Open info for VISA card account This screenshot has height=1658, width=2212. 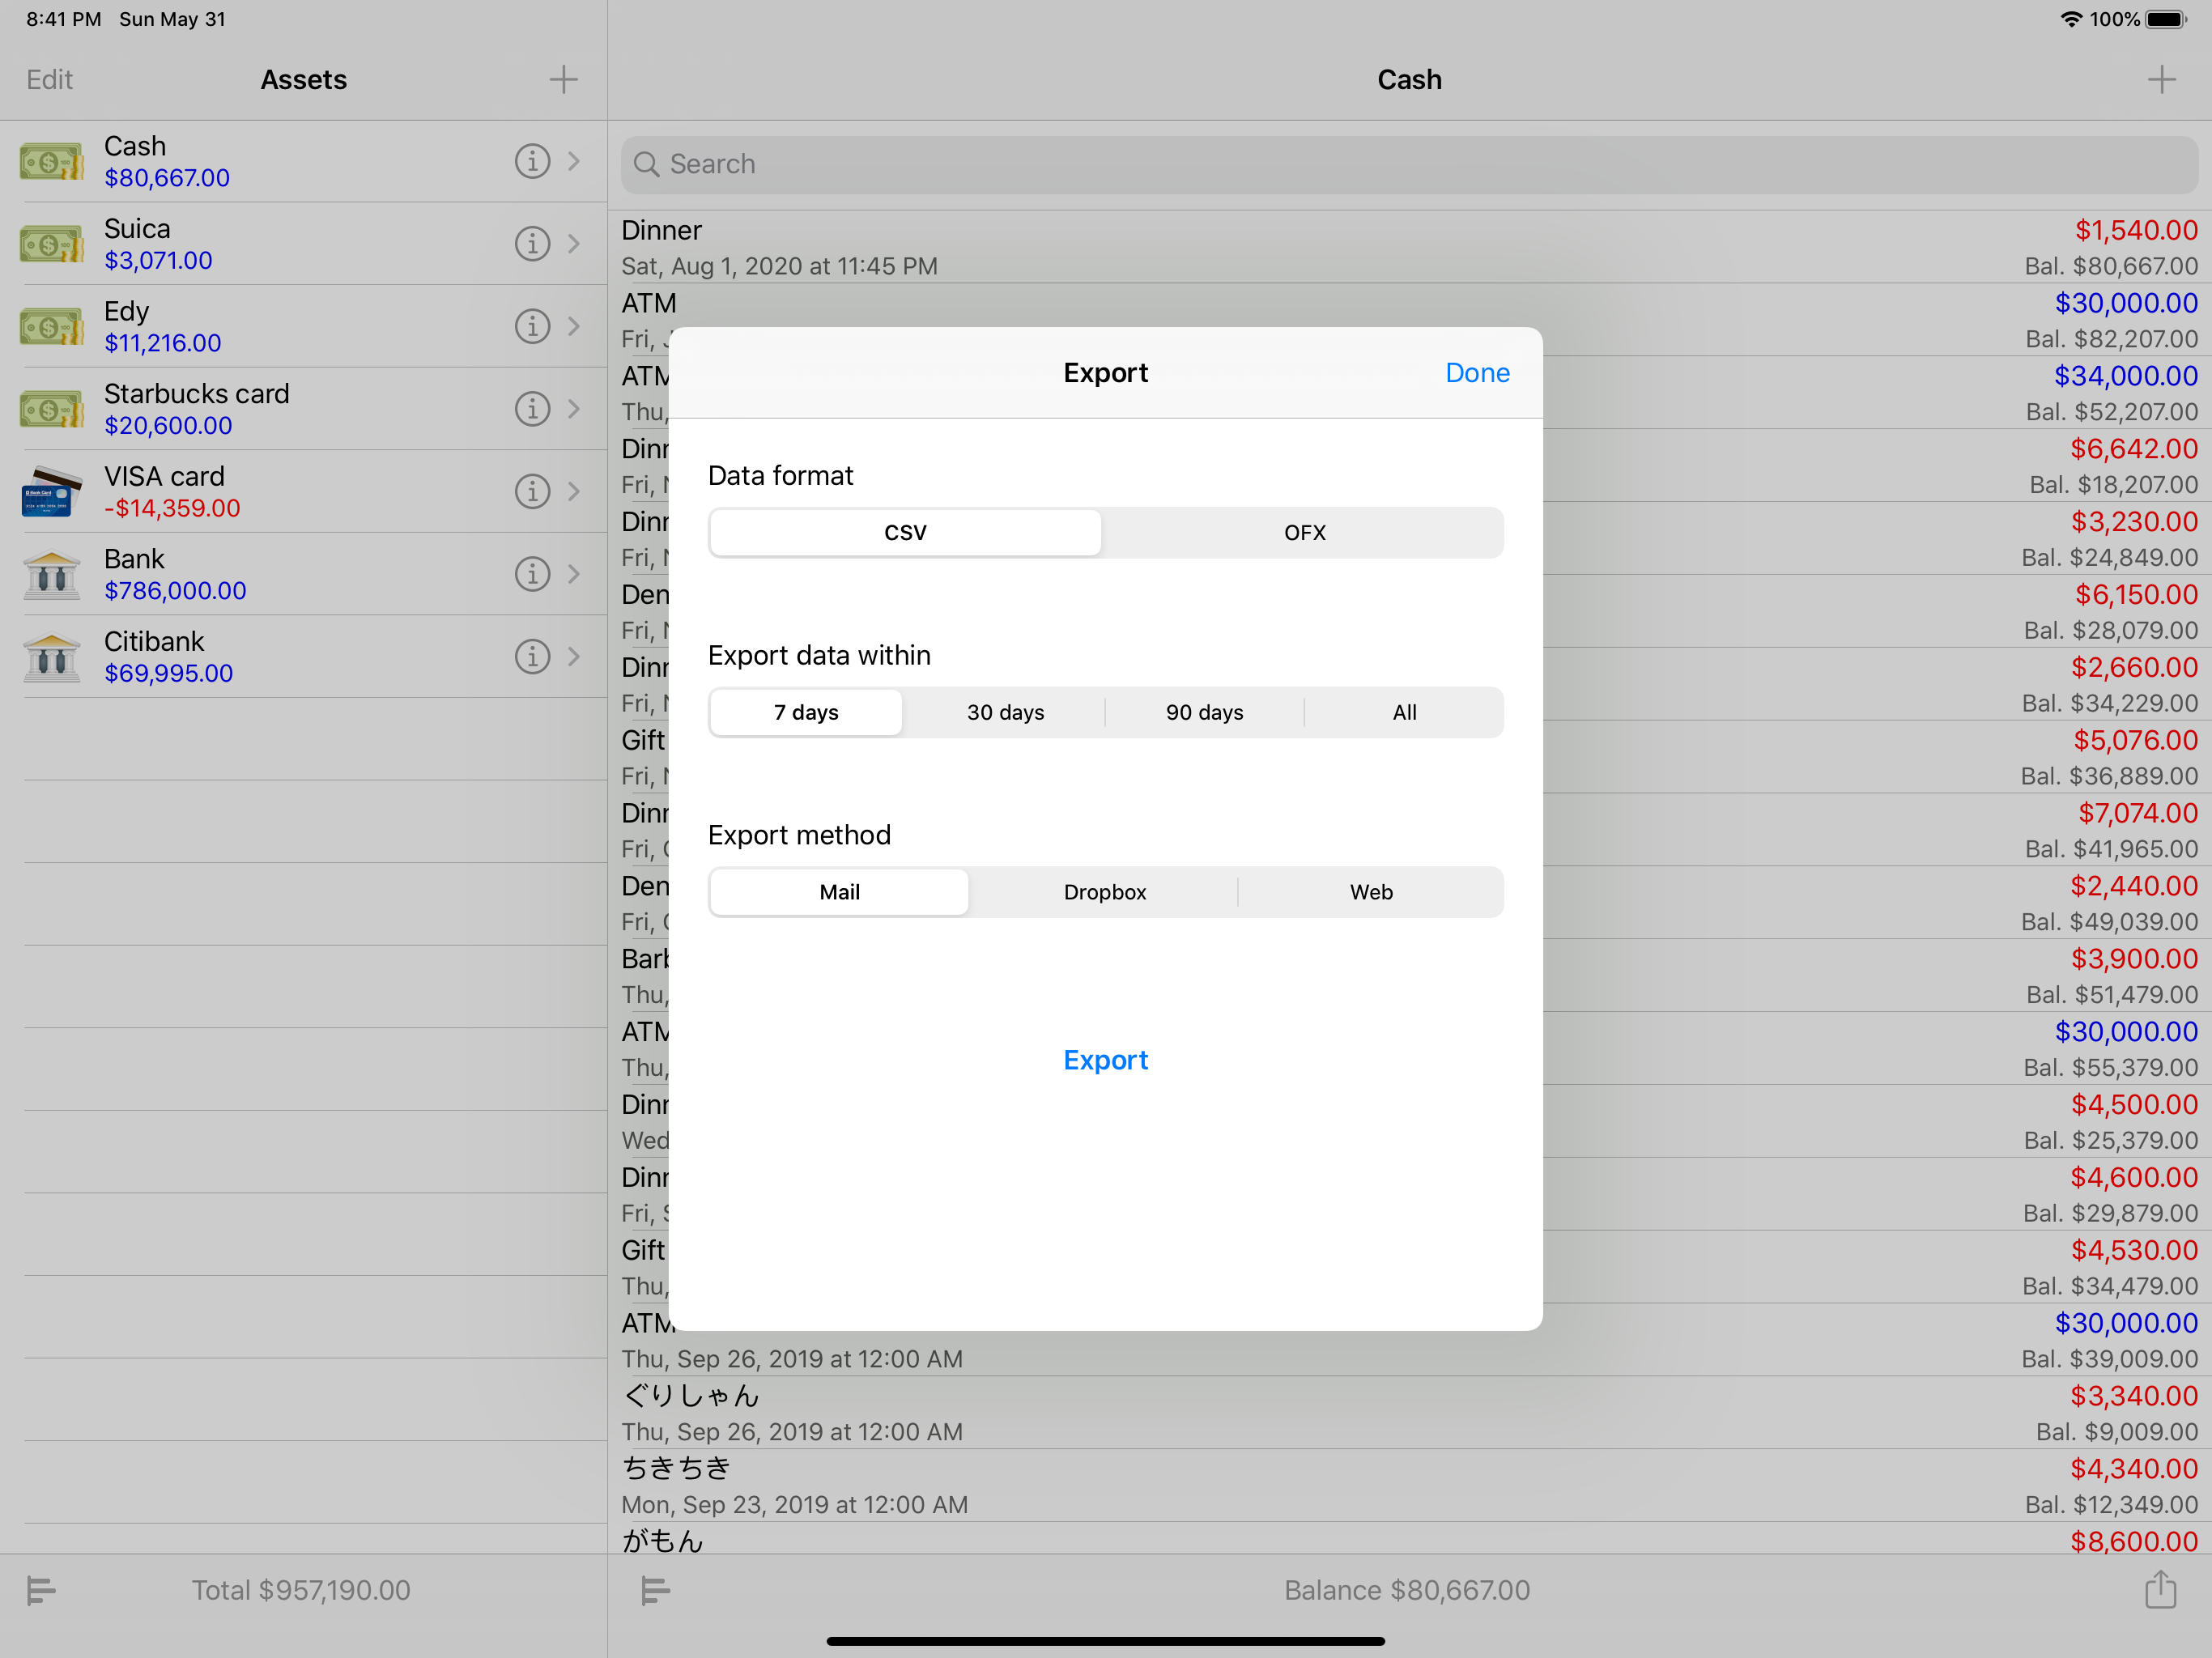[x=532, y=491]
